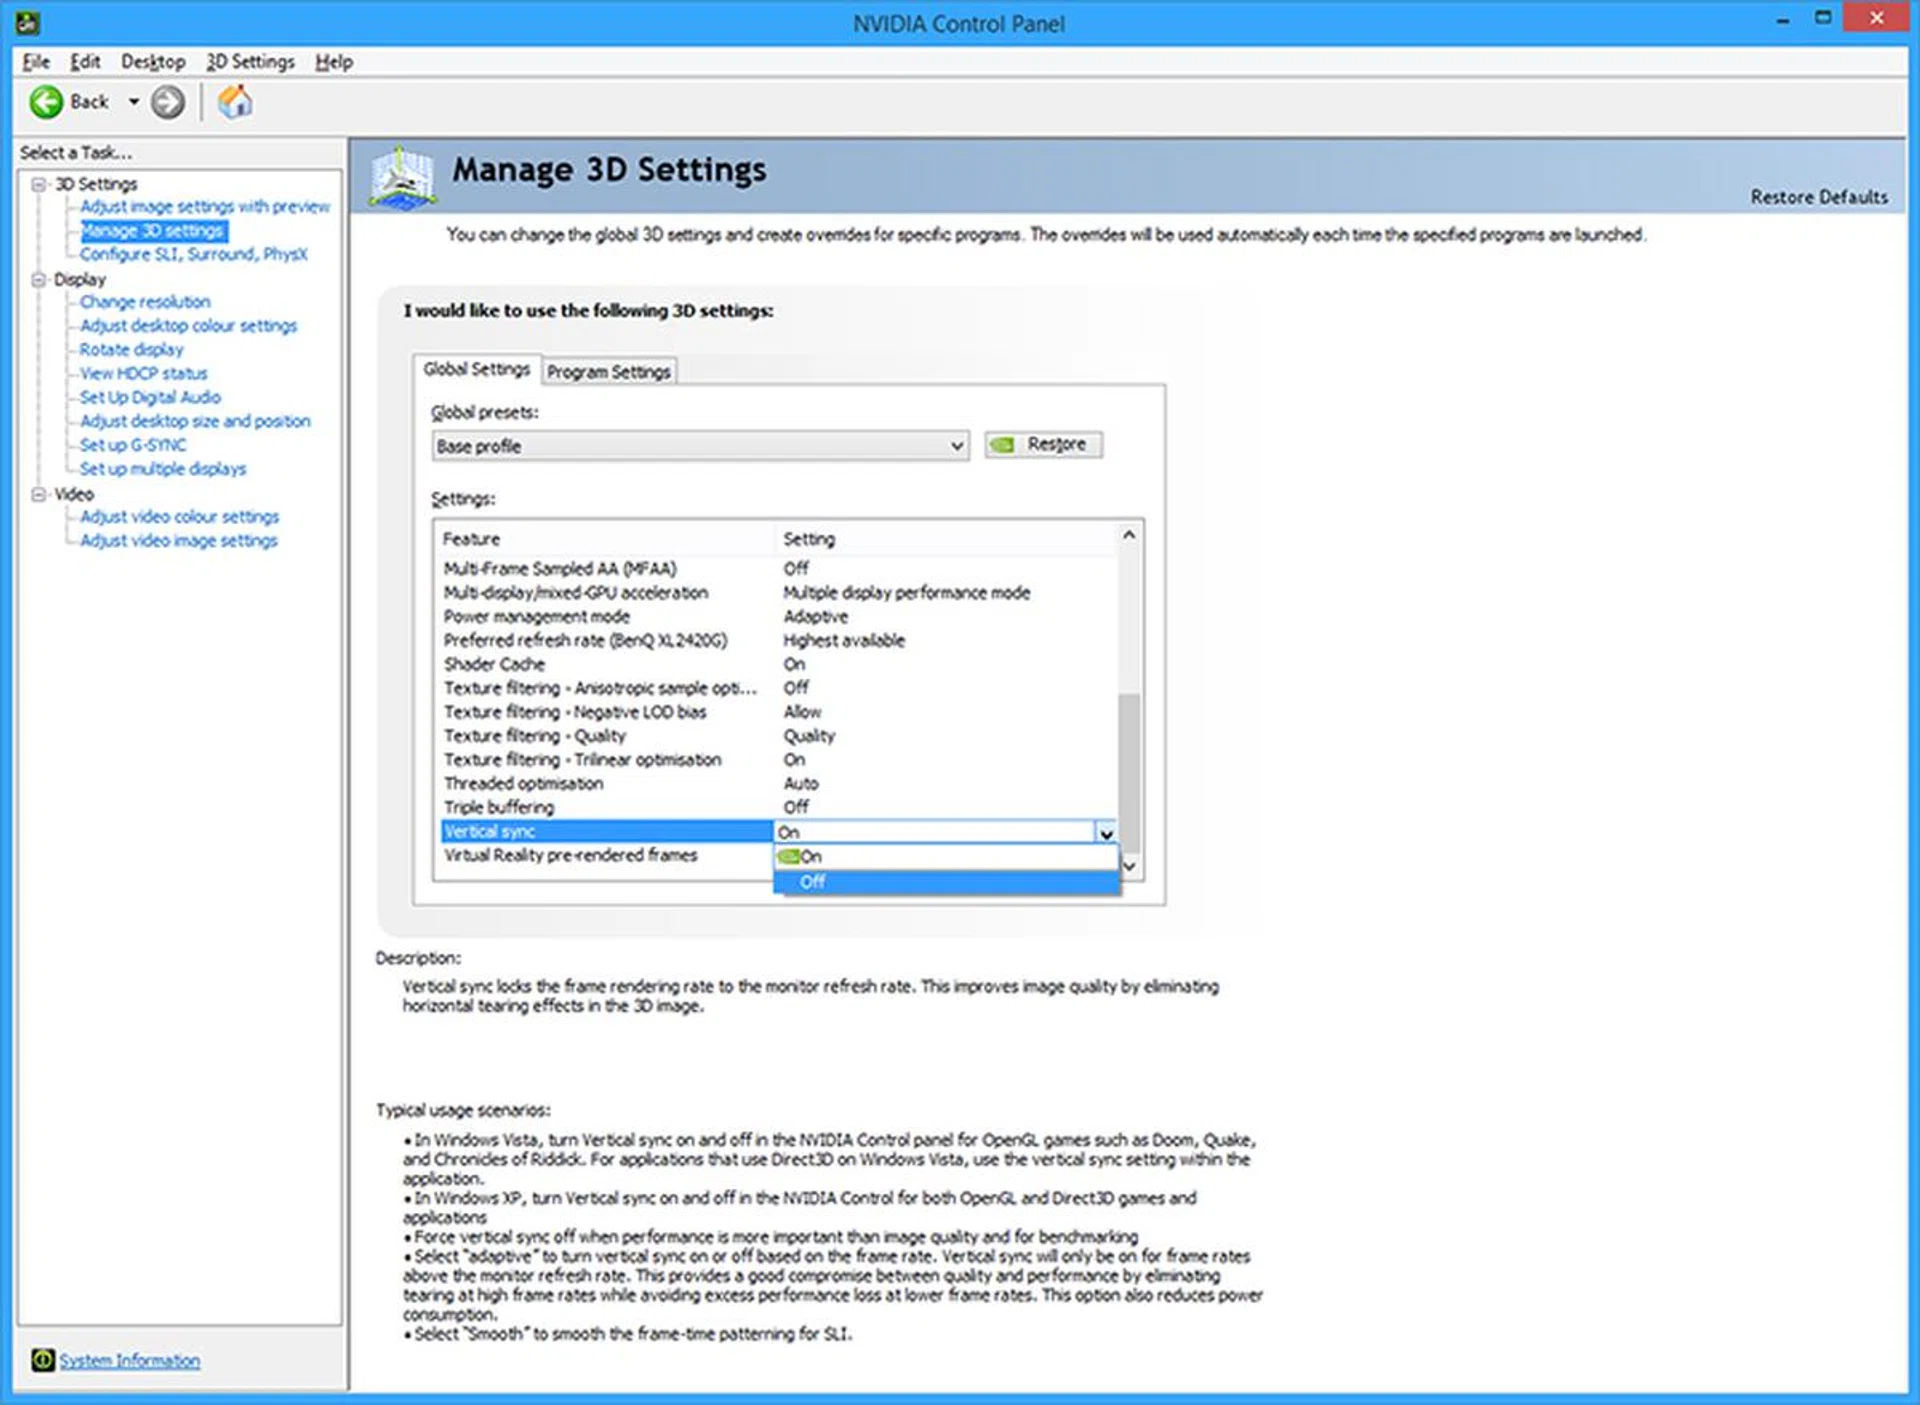Viewport: 1920px width, 1405px height.
Task: Click the Restore button
Action: 1043,444
